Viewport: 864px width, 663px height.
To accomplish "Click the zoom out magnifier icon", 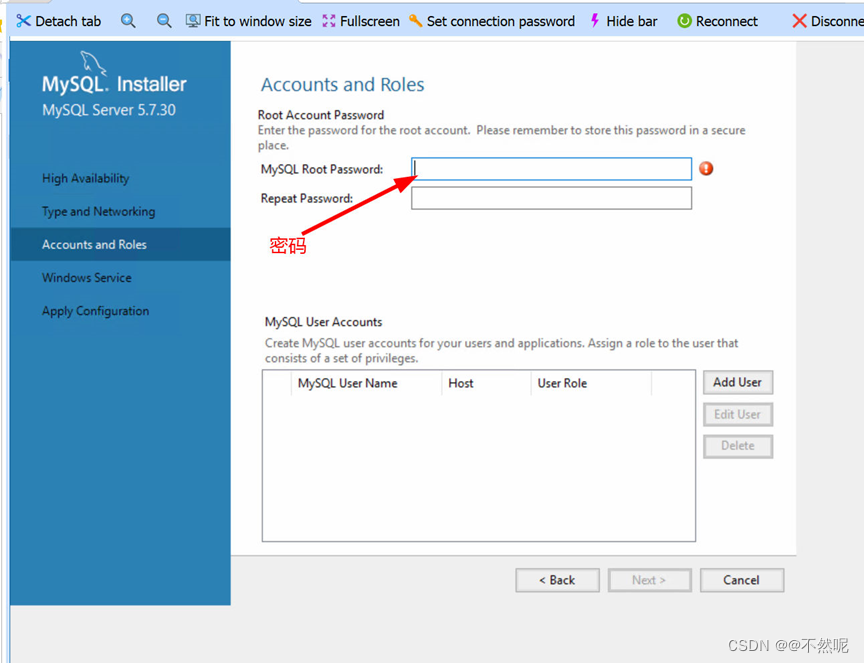I will (x=164, y=21).
